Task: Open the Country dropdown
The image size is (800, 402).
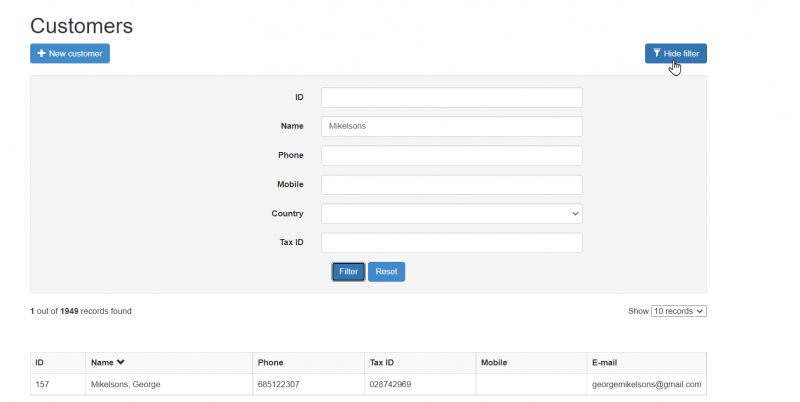Action: 451,213
